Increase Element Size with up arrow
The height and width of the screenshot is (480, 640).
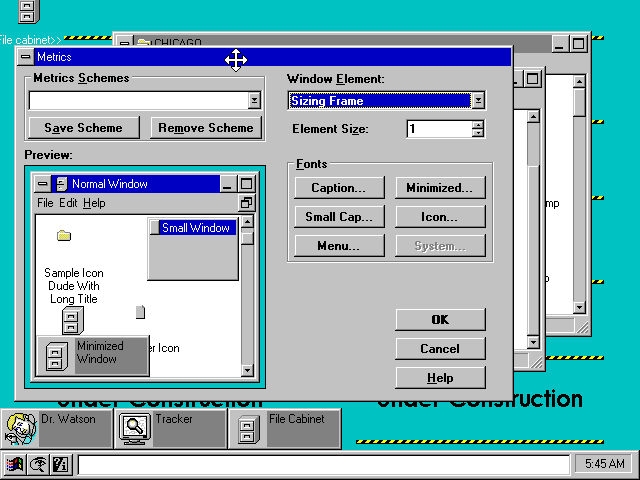[x=478, y=124]
